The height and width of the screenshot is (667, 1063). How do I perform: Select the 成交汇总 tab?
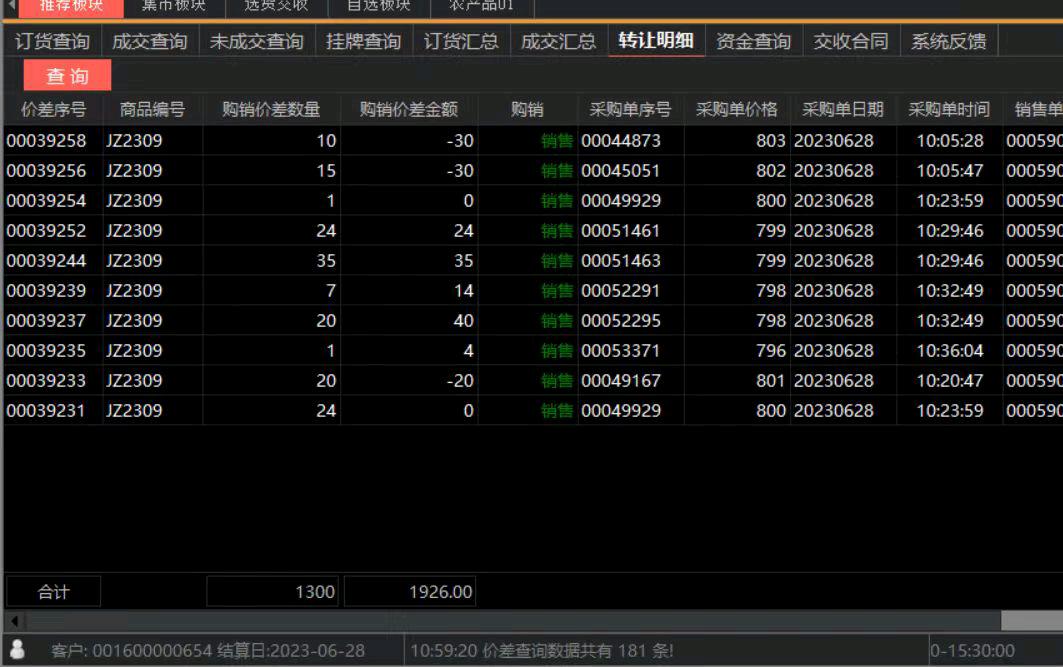558,41
